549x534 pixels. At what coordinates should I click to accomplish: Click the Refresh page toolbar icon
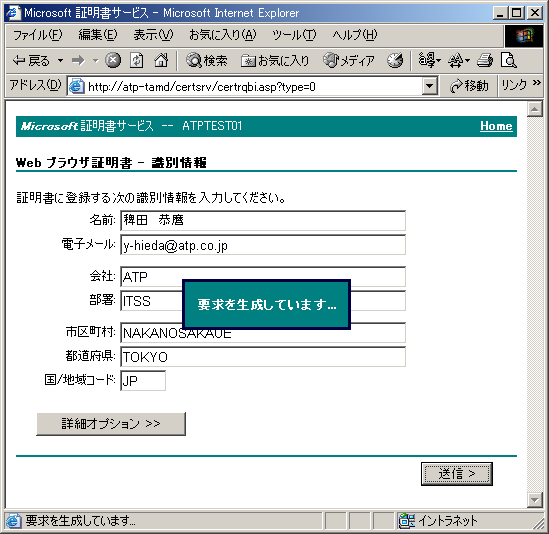click(137, 61)
